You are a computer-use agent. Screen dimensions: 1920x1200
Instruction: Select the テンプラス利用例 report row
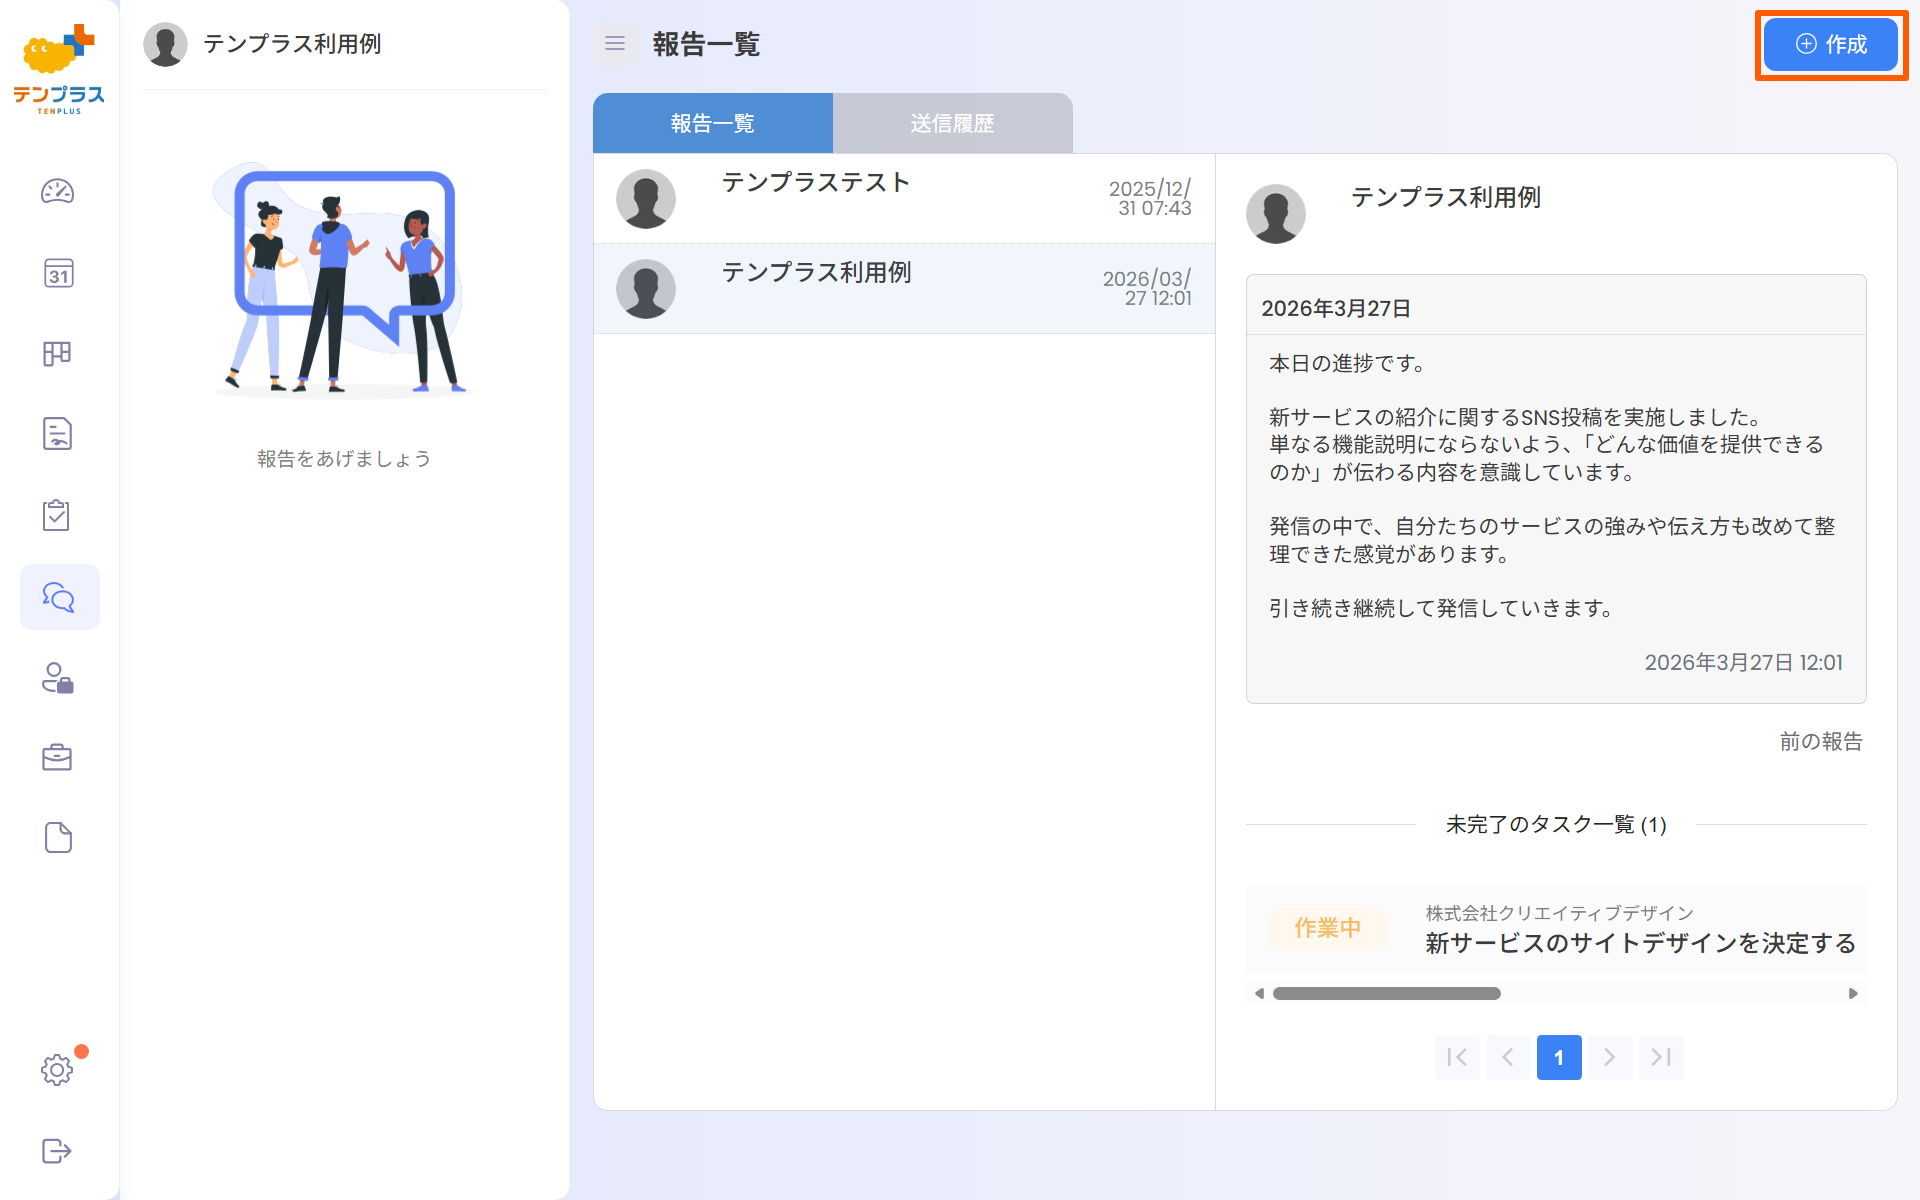(x=904, y=289)
